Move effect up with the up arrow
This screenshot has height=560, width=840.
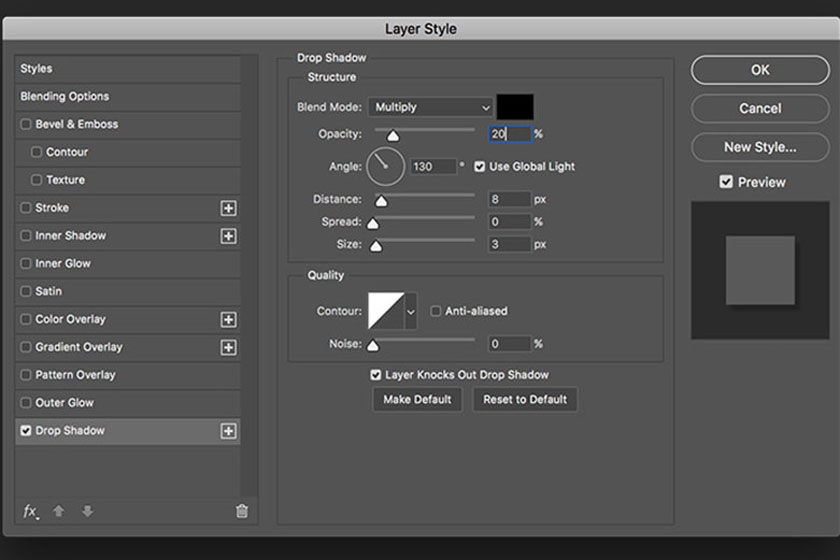[x=59, y=511]
